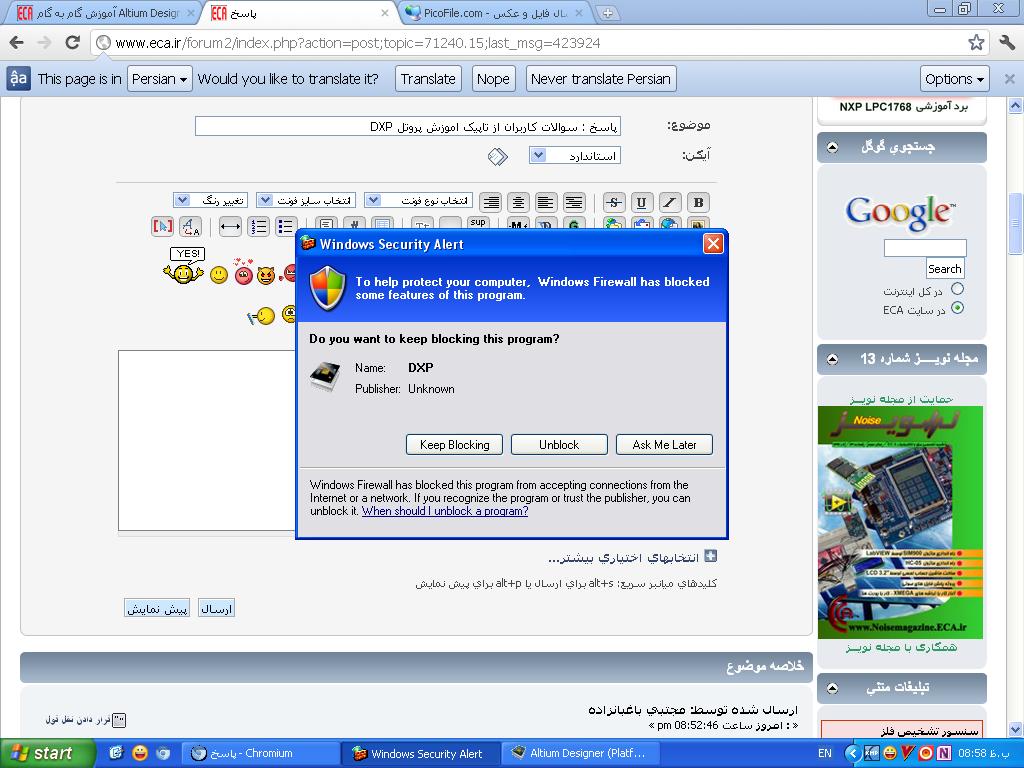Click the EN language indicator in taskbar
Image resolution: width=1024 pixels, height=768 pixels.
[825, 753]
